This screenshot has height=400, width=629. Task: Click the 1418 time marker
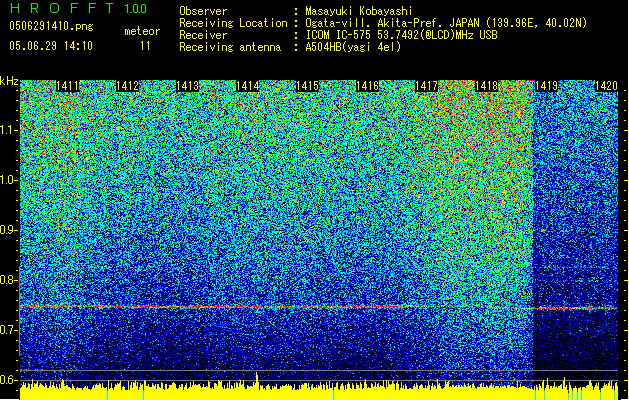[486, 86]
